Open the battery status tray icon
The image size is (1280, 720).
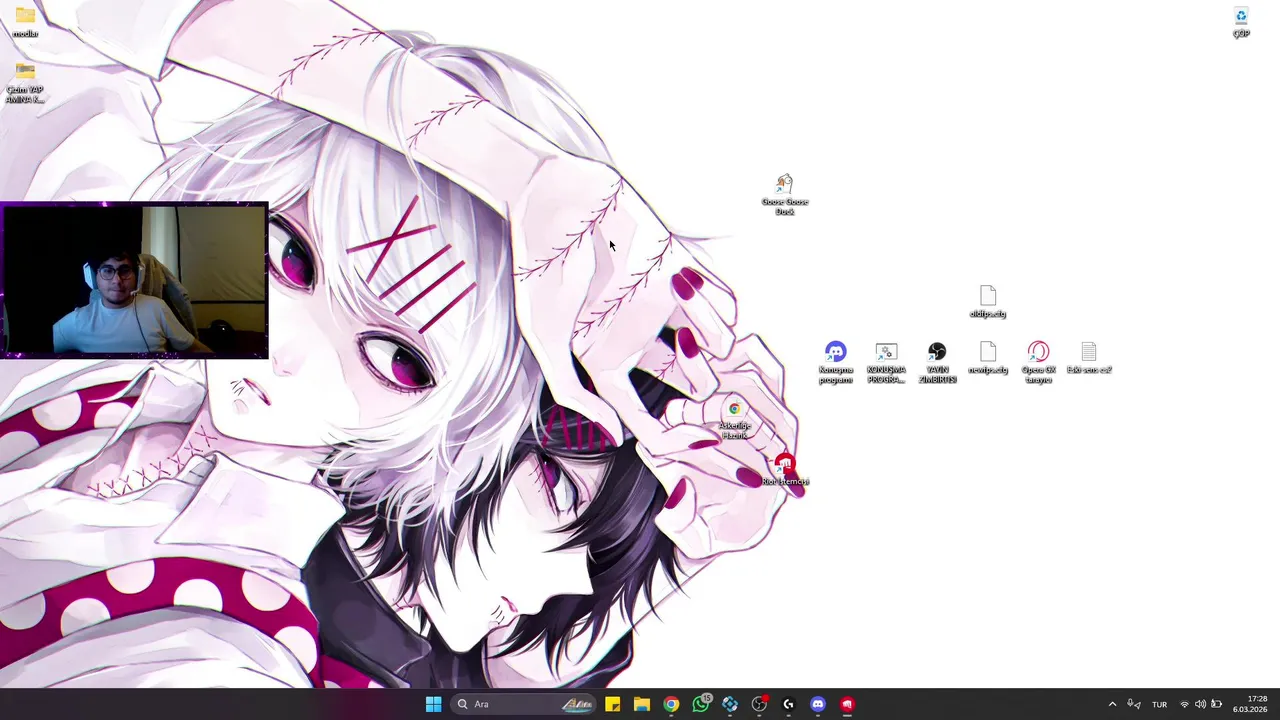pos(1216,704)
